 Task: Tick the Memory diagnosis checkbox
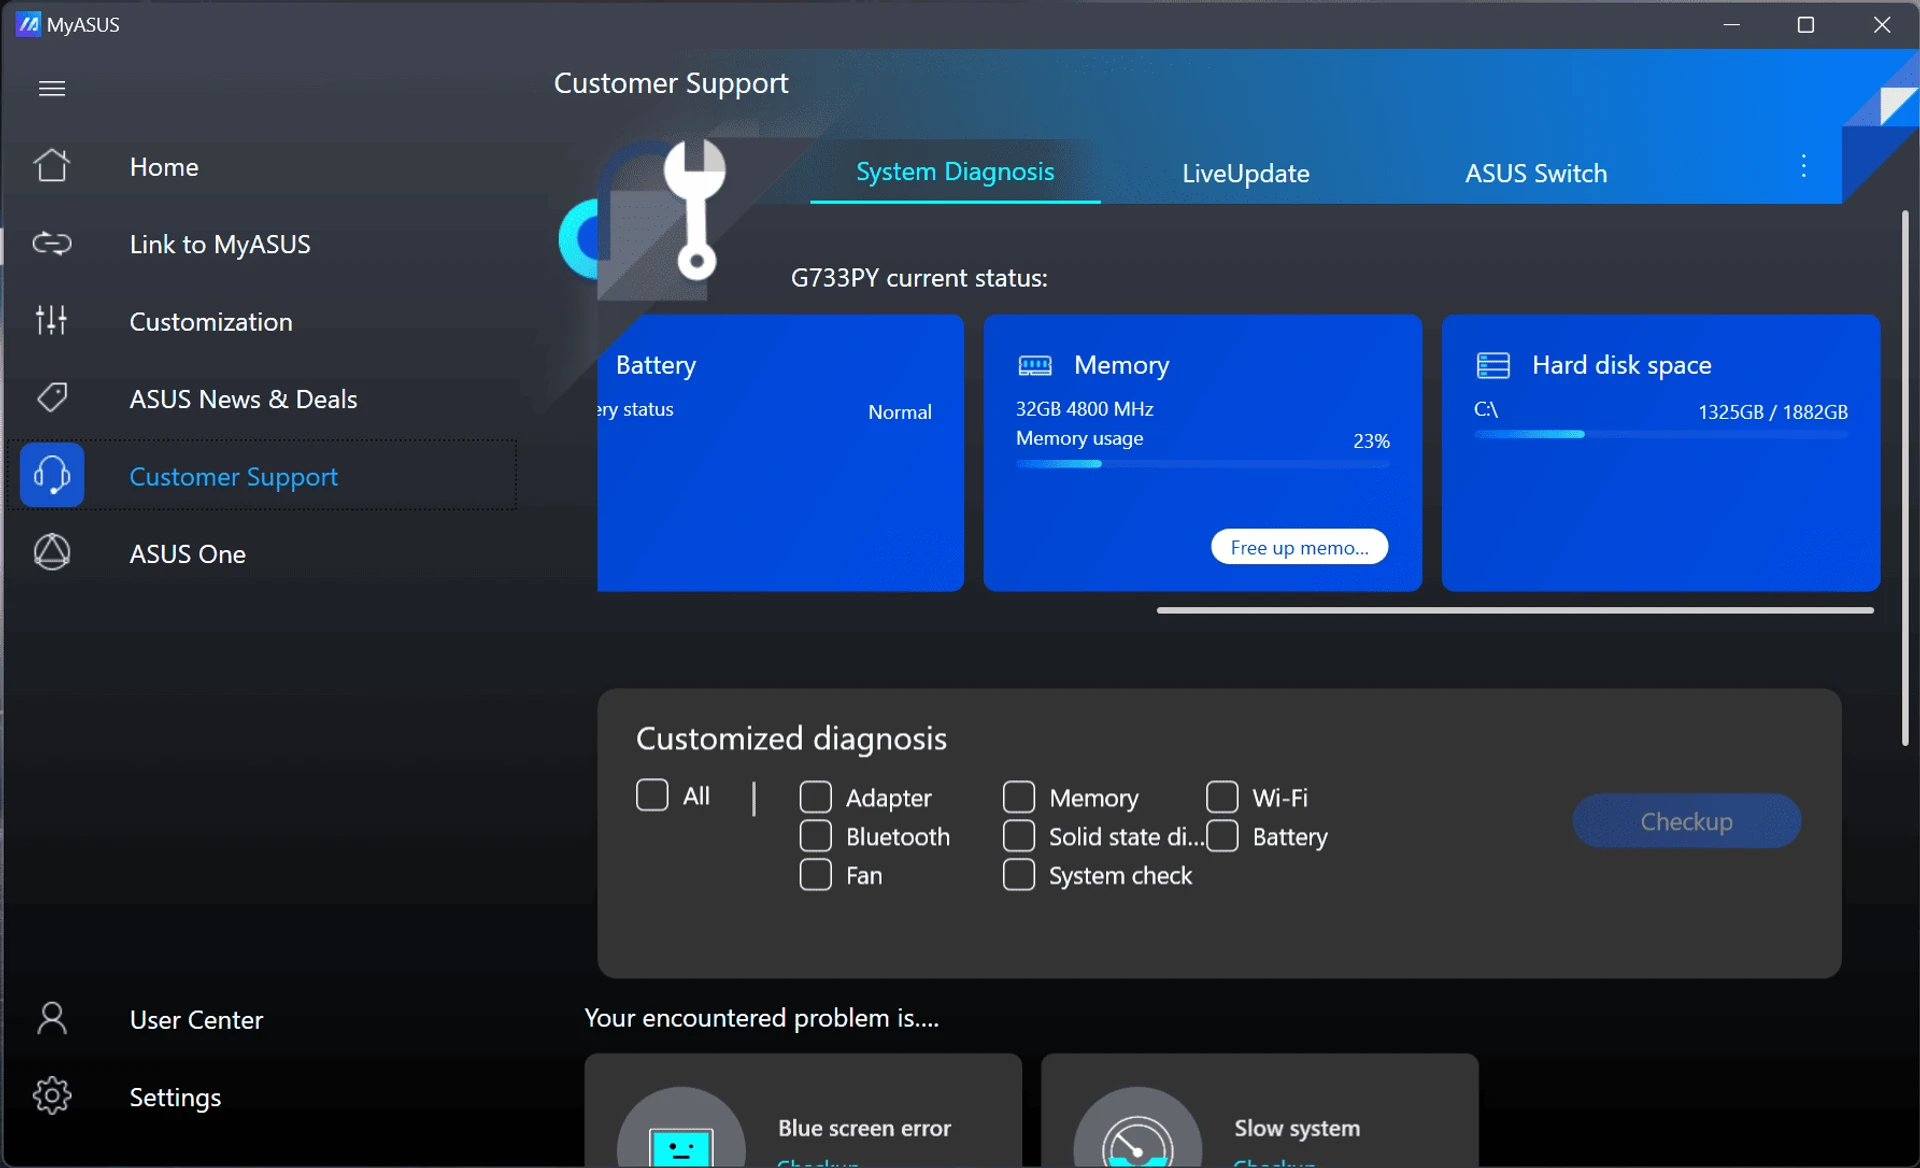pos(1019,797)
